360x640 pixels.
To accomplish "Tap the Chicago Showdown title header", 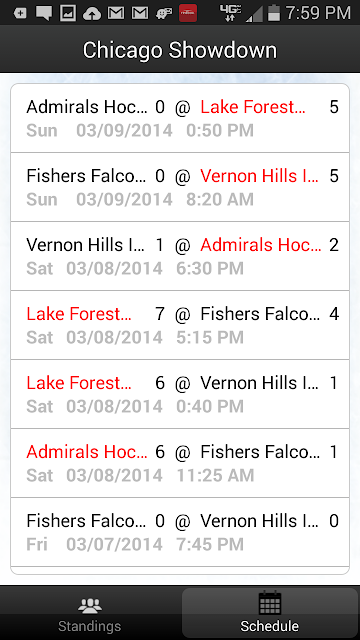I will pos(180,50).
